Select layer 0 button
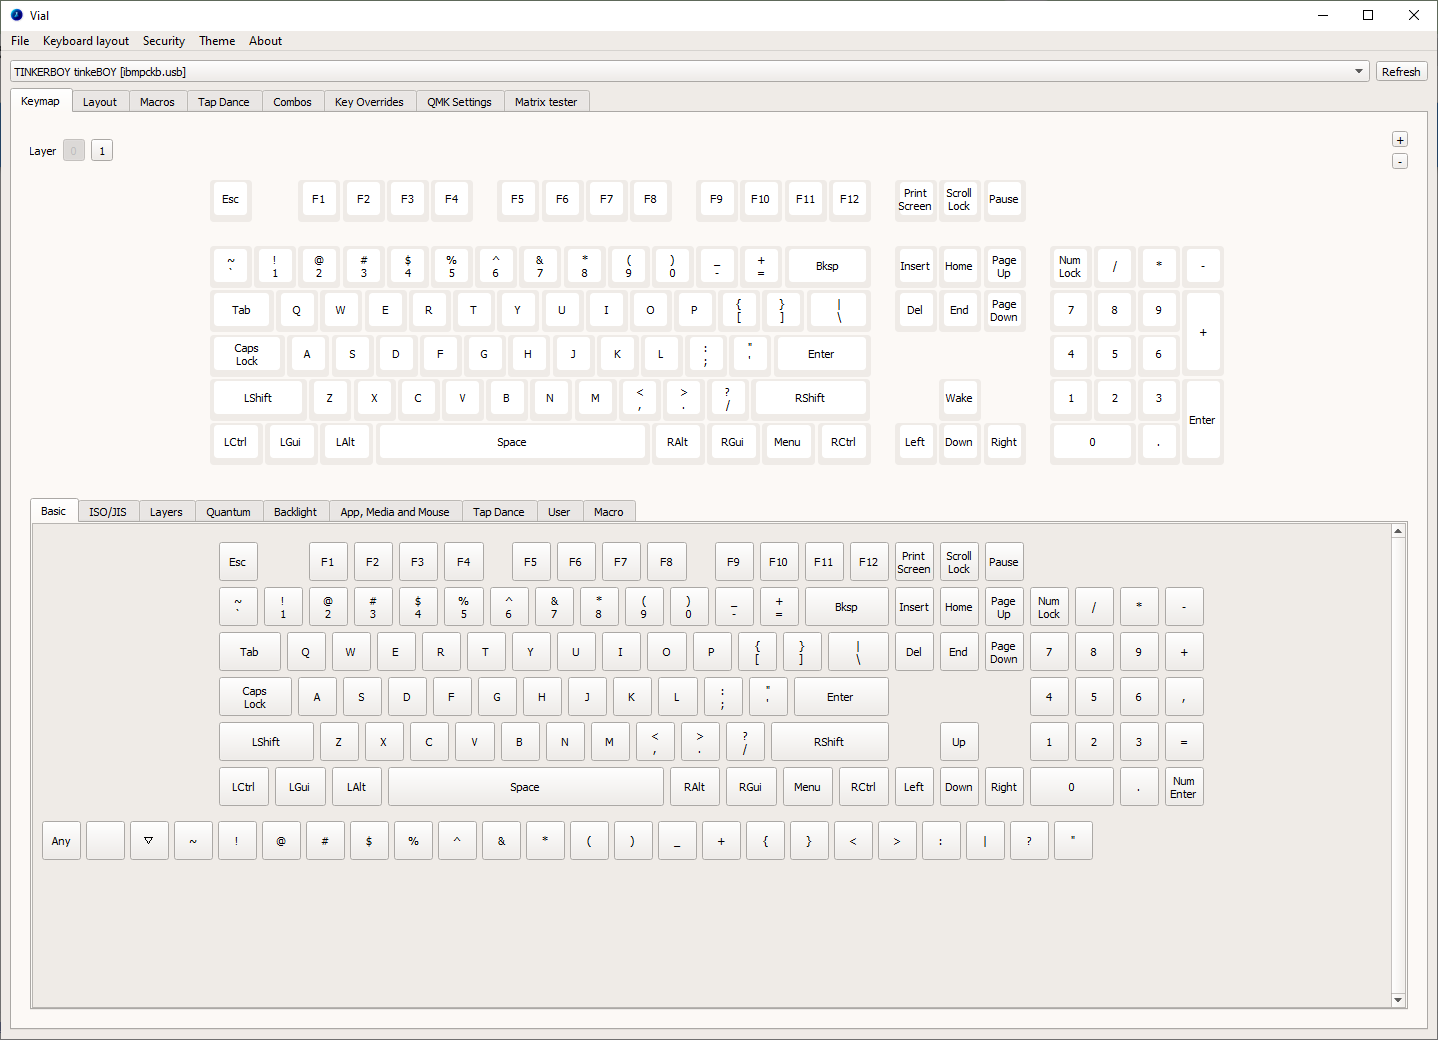The height and width of the screenshot is (1040, 1438). 74,151
